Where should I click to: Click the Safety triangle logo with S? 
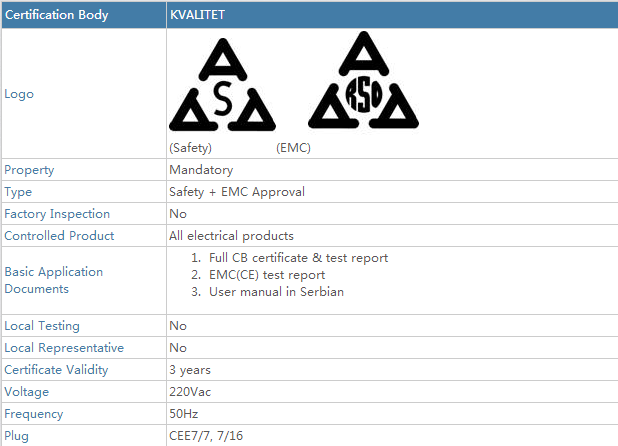point(222,85)
